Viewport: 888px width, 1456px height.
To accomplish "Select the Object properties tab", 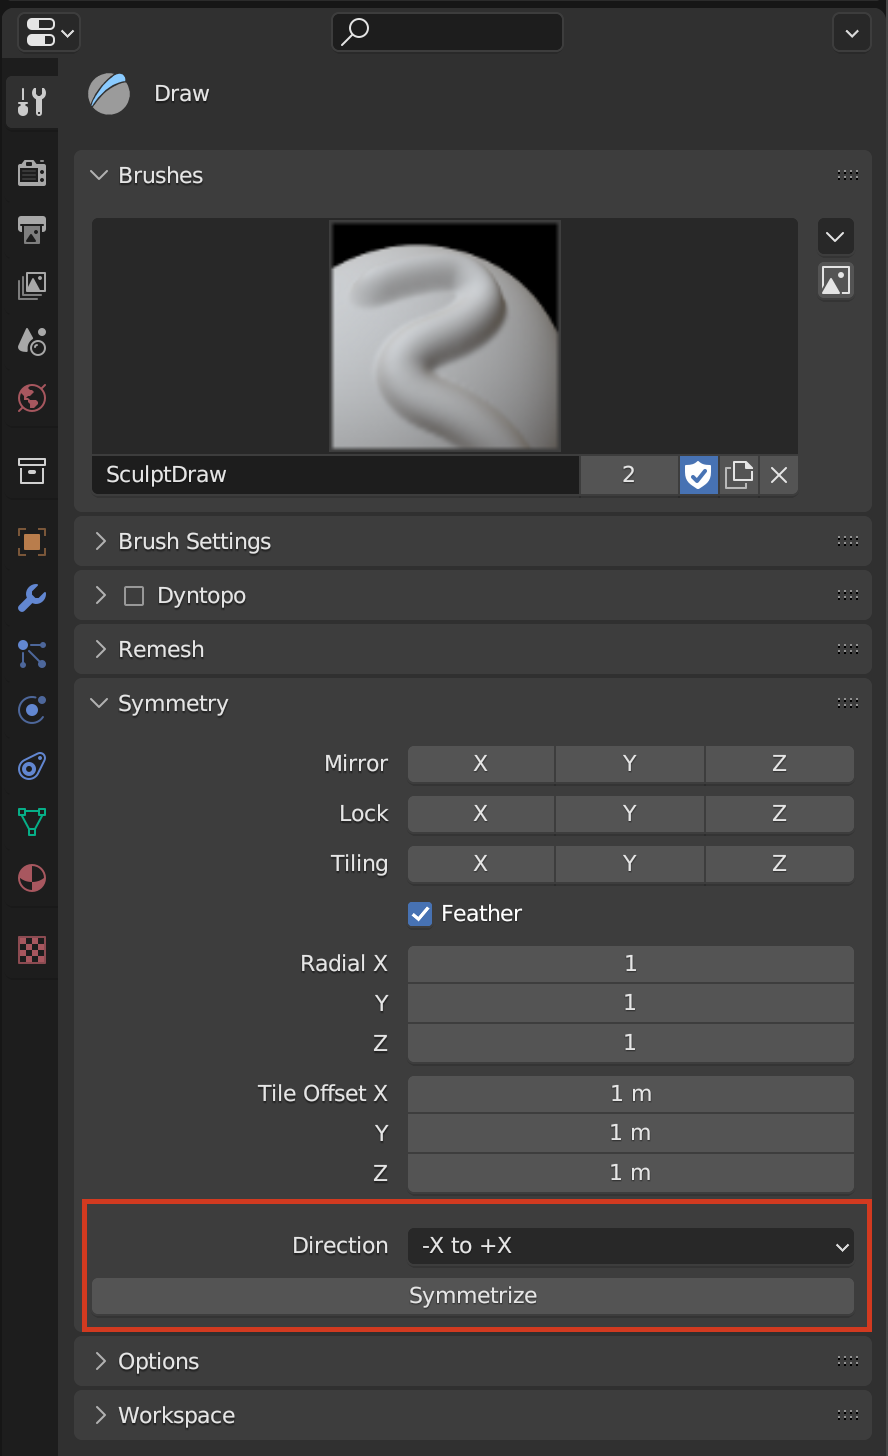I will click(31, 542).
